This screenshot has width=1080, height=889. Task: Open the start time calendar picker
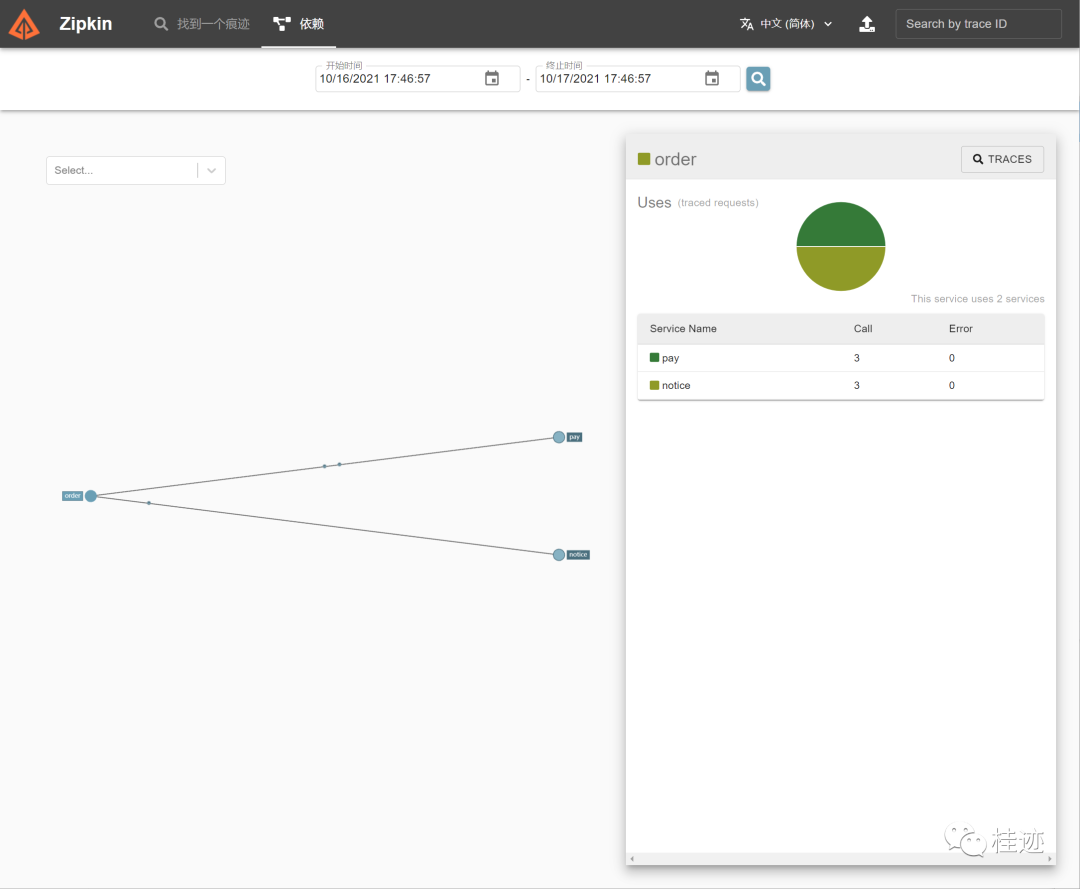click(492, 79)
